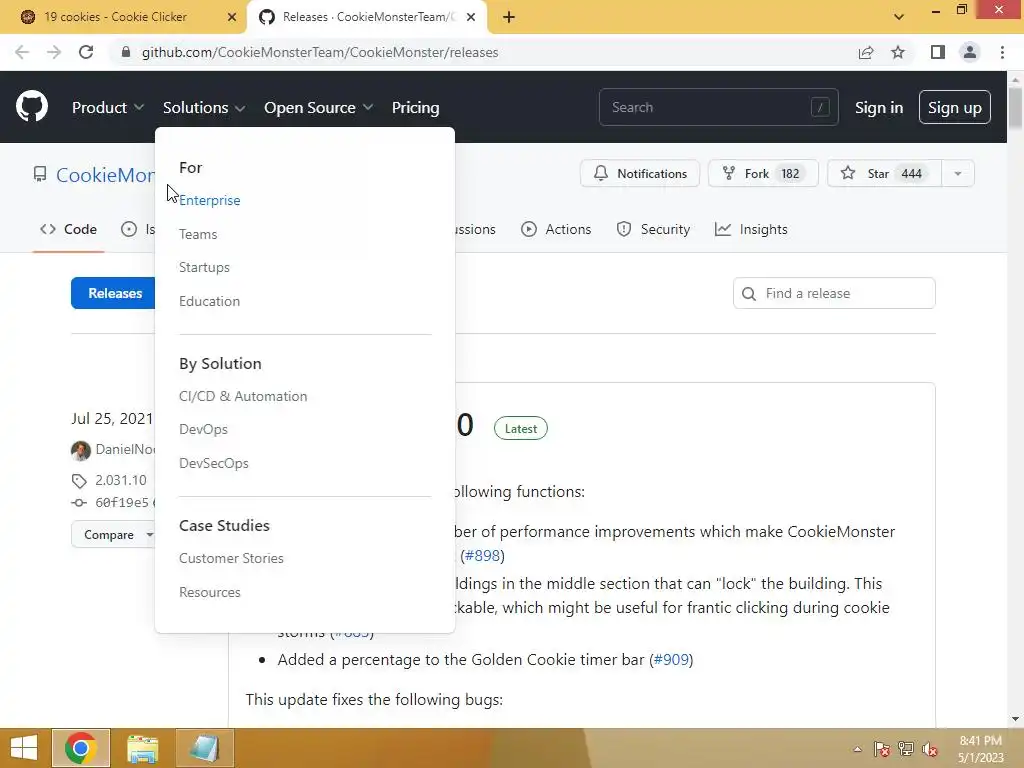Image resolution: width=1024 pixels, height=768 pixels.
Task: Click the volume muted tray icon
Action: [x=930, y=748]
